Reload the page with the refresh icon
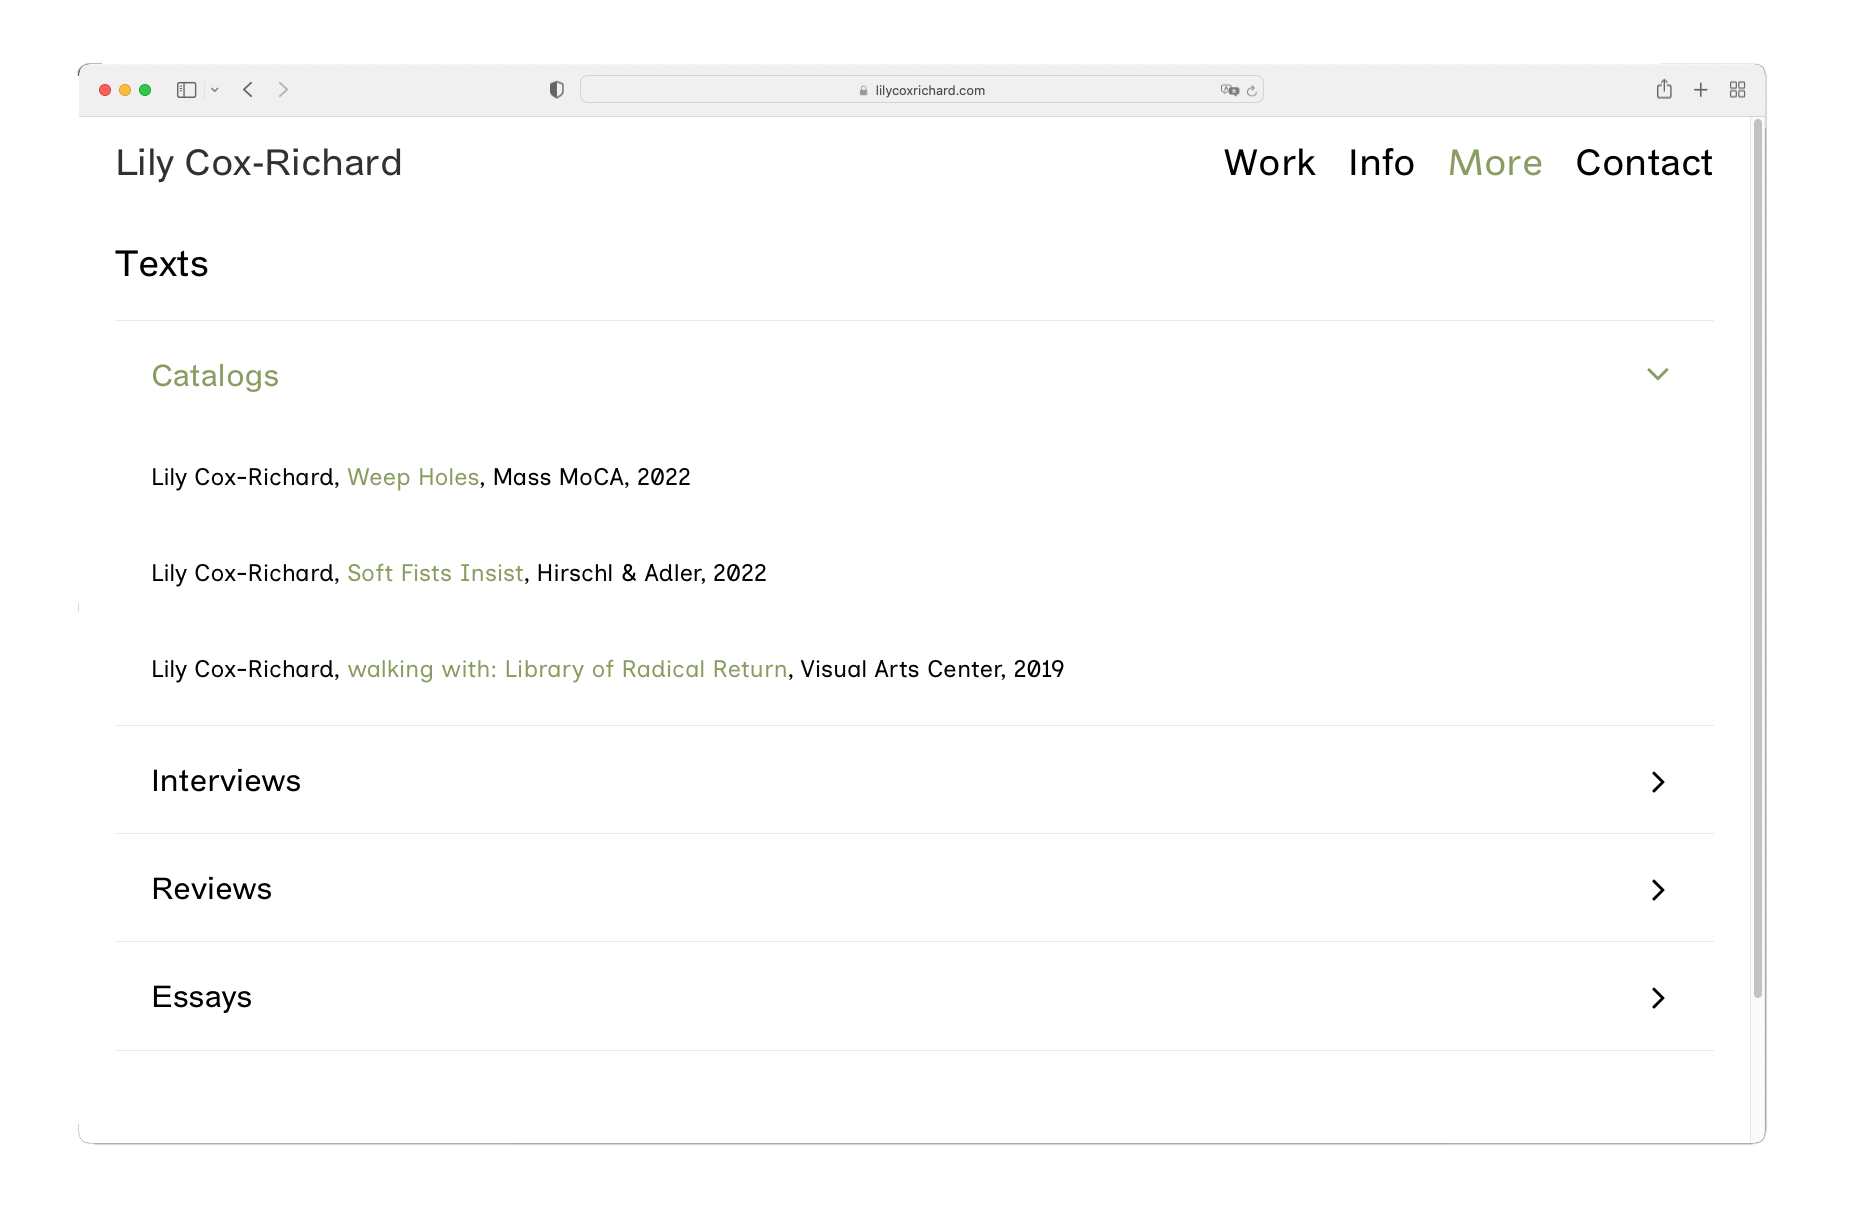 1251,91
